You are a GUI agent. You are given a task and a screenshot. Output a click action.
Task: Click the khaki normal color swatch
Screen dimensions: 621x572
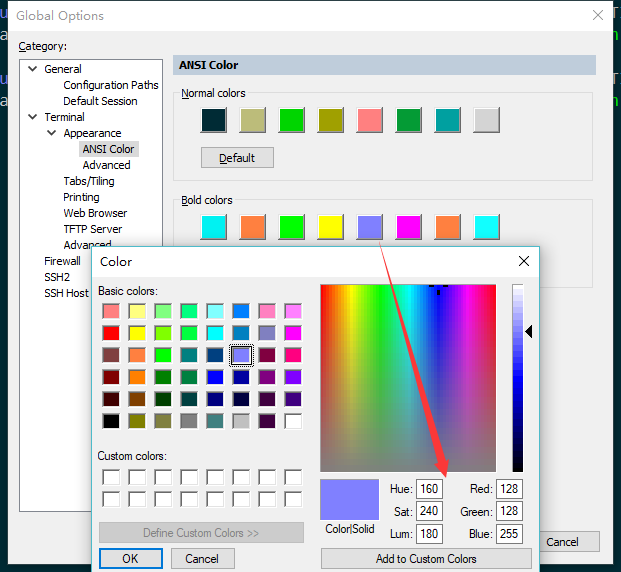pyautogui.click(x=253, y=120)
